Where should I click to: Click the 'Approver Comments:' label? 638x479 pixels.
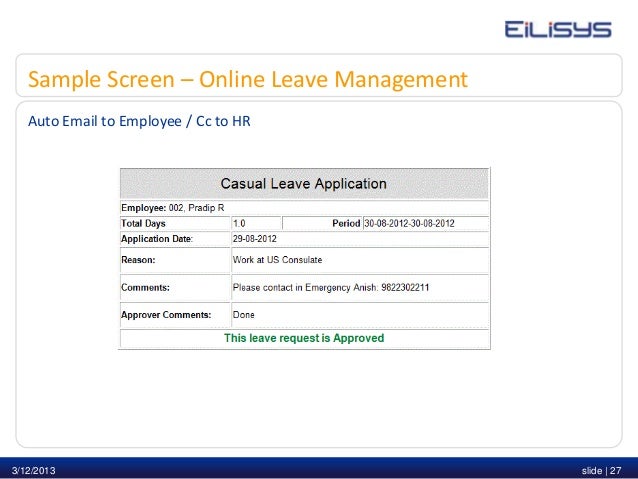tap(166, 315)
